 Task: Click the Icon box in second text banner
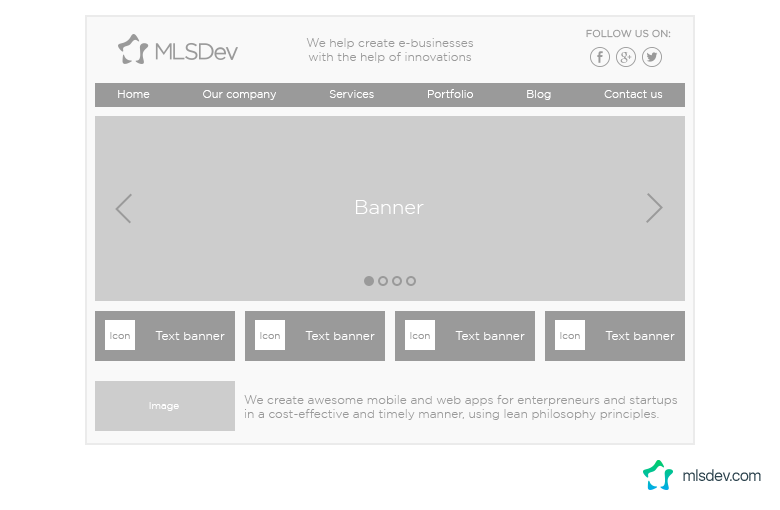click(x=270, y=335)
